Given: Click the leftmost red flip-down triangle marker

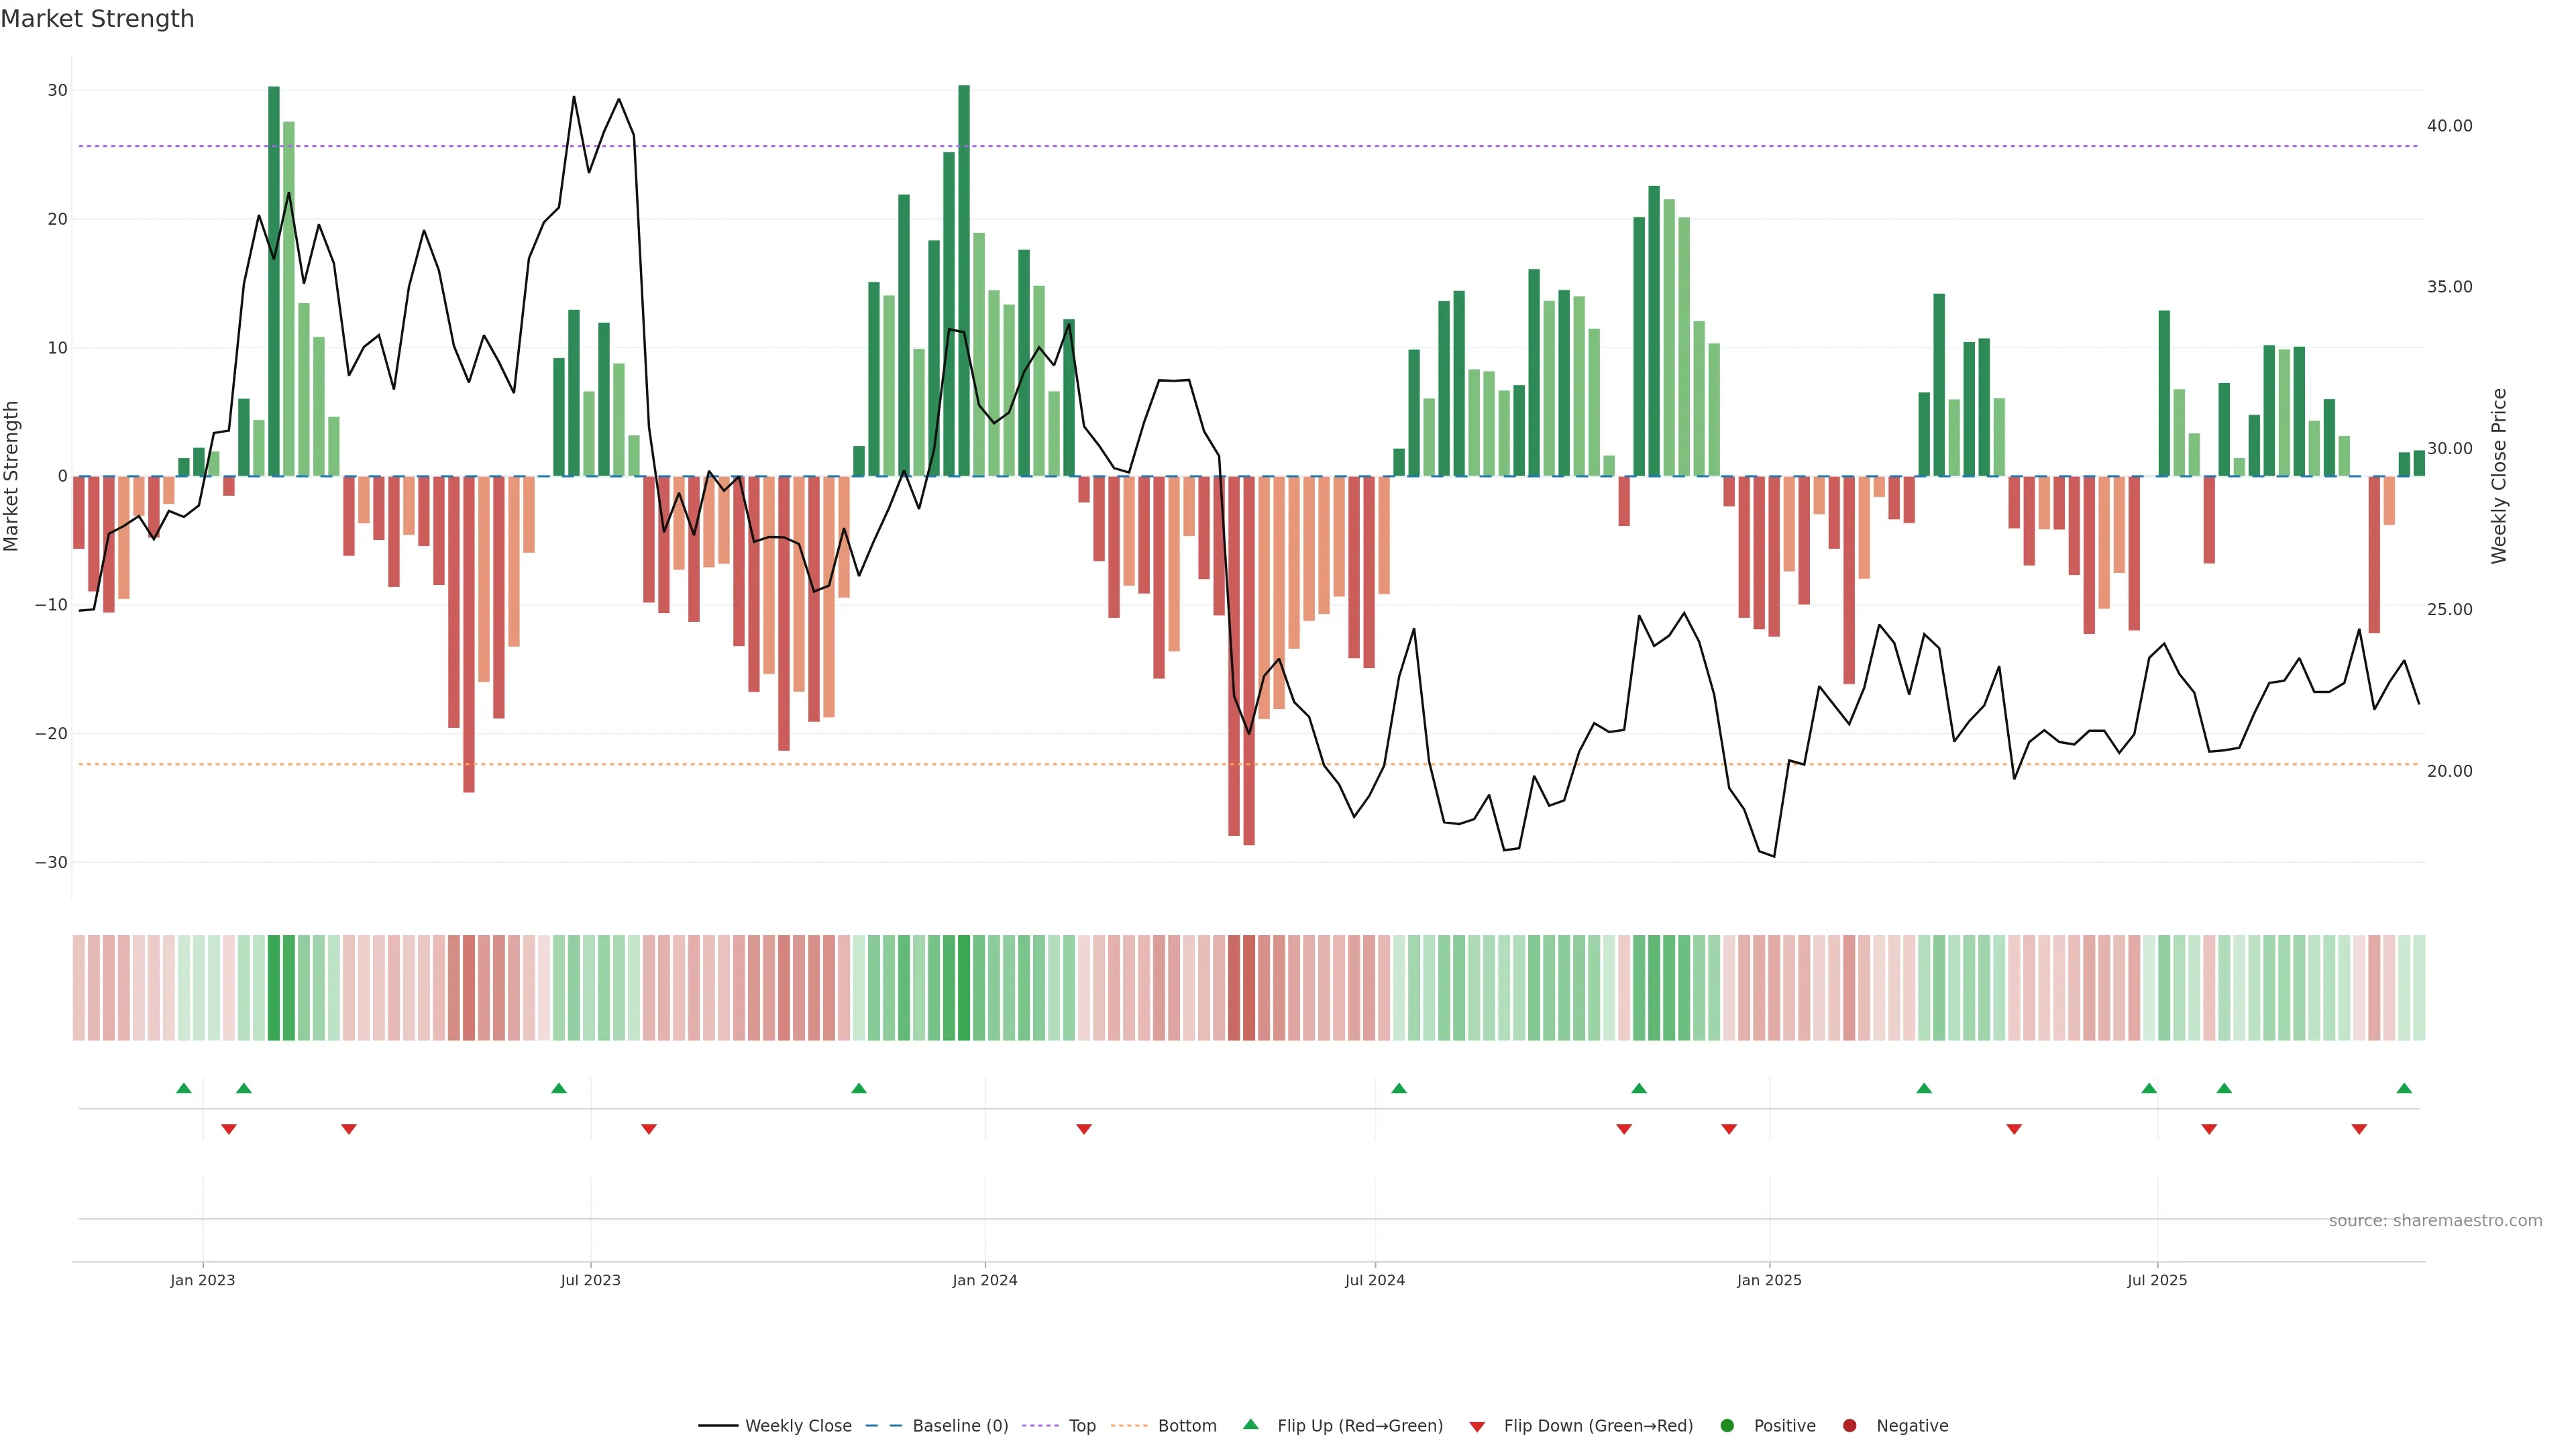Looking at the screenshot, I should pos(229,1129).
